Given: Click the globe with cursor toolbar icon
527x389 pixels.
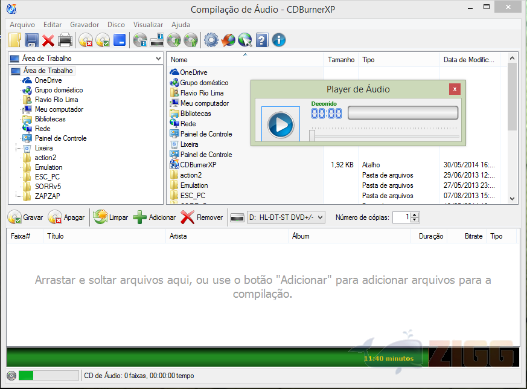Looking at the screenshot, I should (x=245, y=40).
